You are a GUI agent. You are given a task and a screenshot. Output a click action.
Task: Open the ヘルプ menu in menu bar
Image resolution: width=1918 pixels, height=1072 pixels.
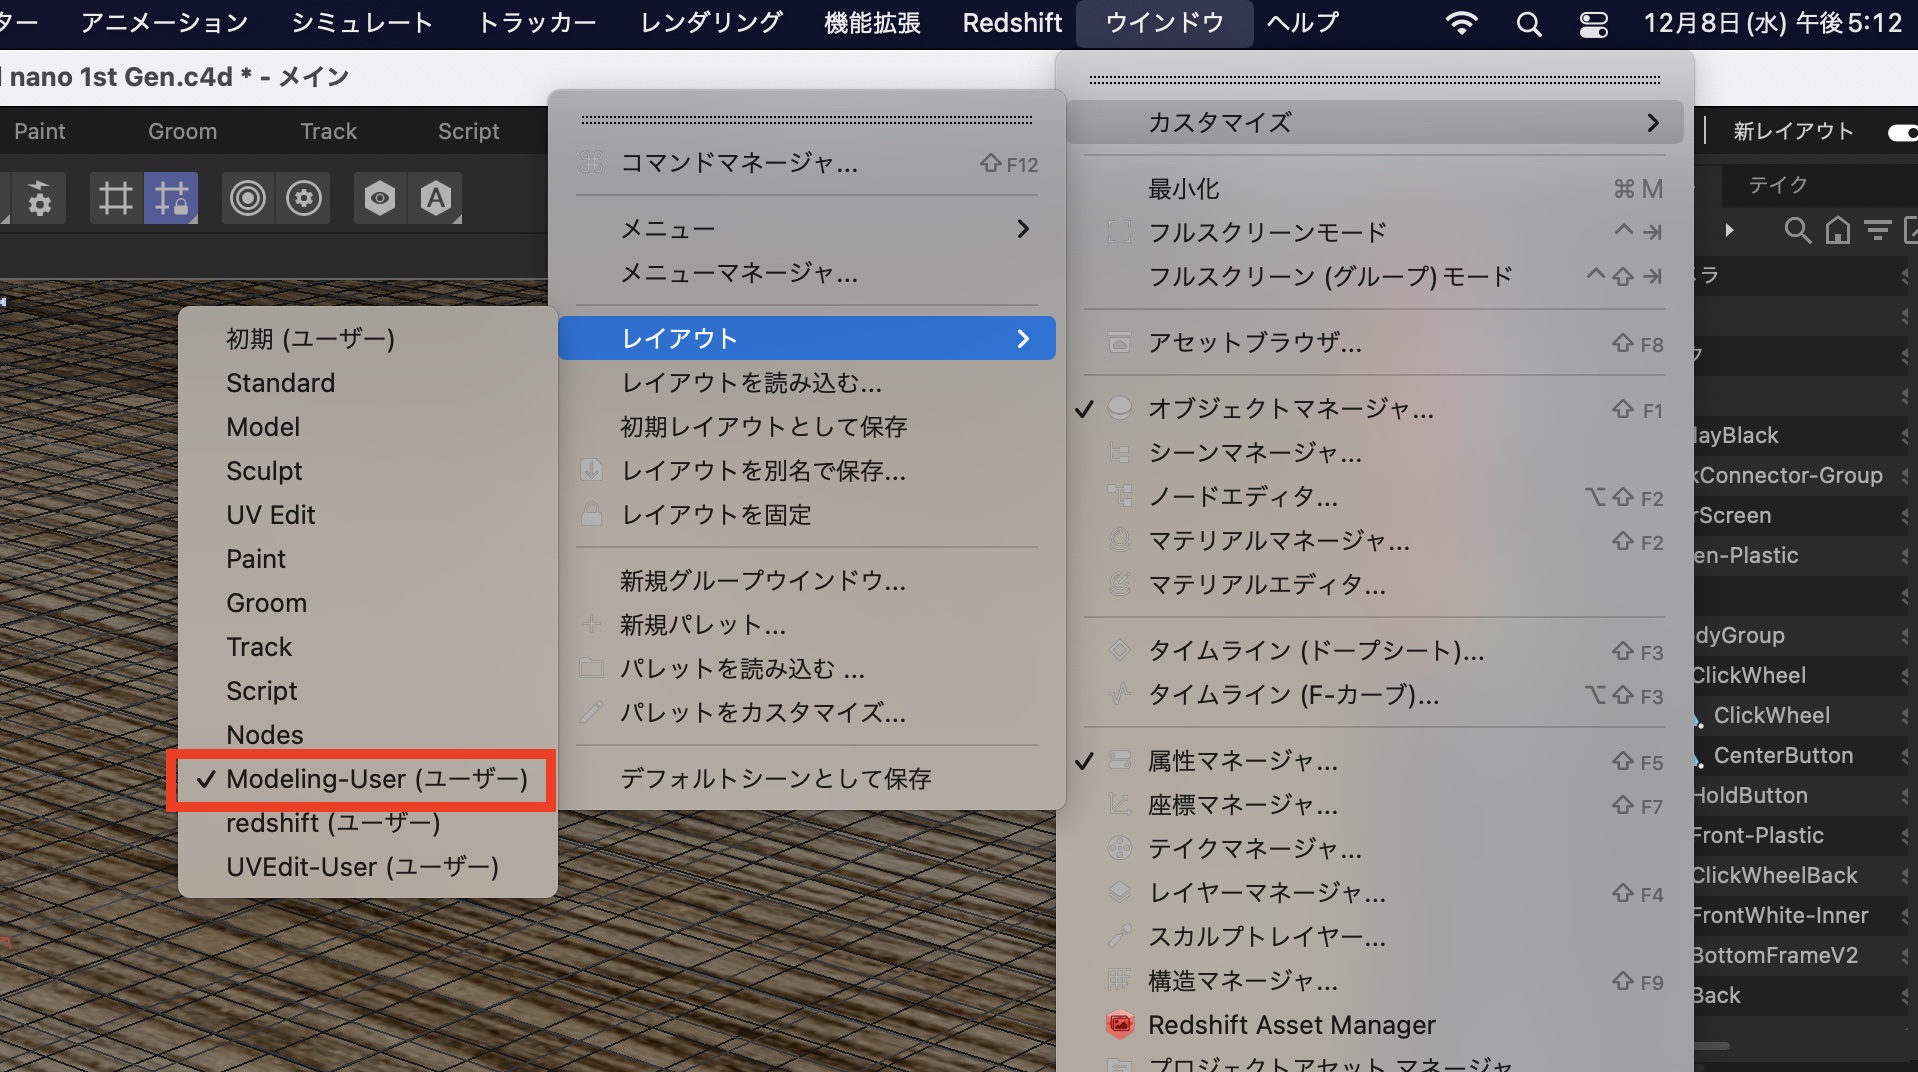coord(1302,23)
